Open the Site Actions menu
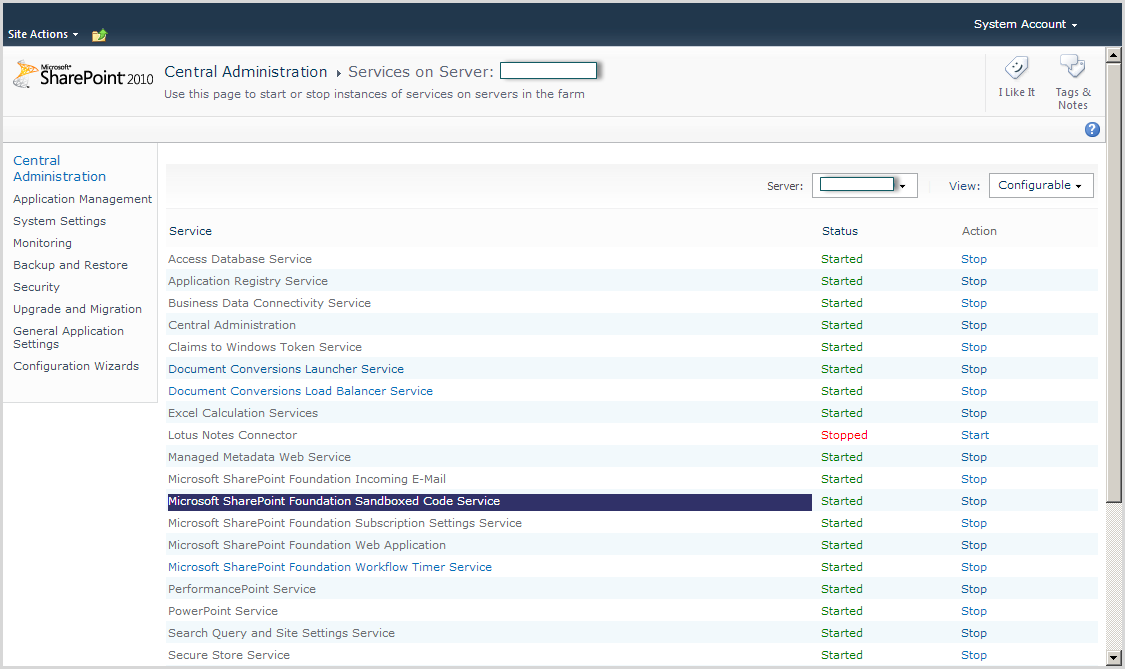Screen dimensions: 1125x669 43,34
